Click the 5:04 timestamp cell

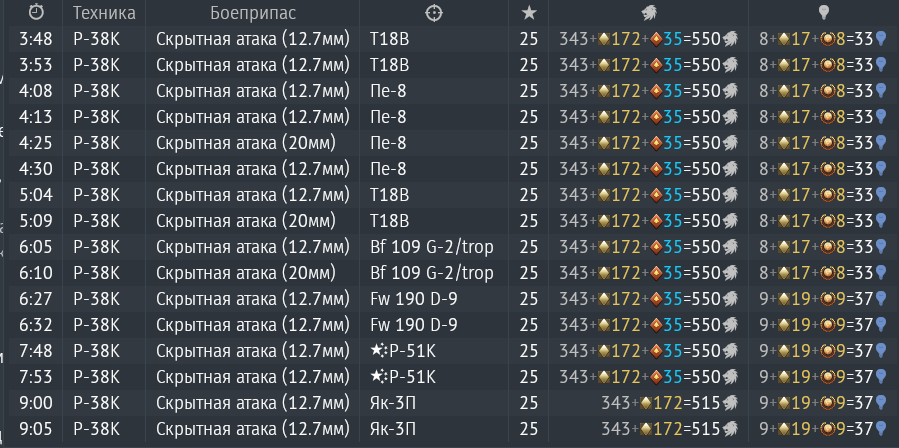point(36,195)
